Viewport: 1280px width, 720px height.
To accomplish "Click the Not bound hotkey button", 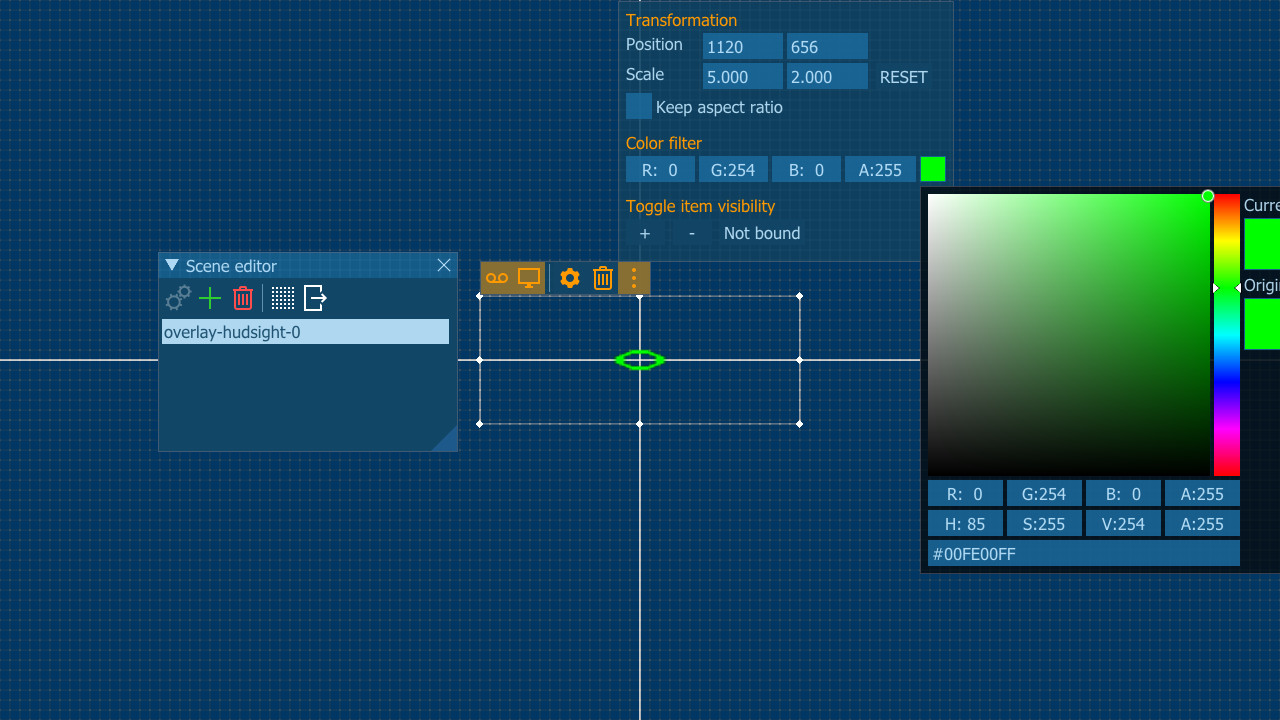I will coord(762,233).
